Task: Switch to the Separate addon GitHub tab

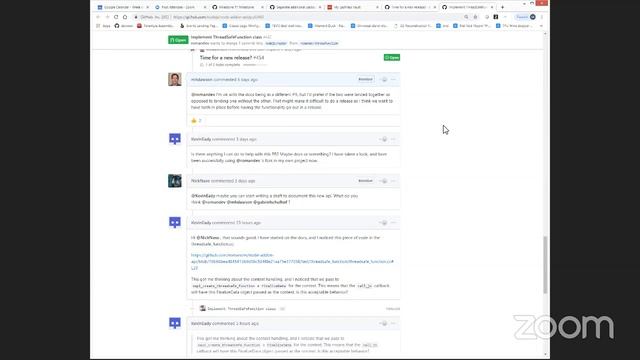Action: coord(295,7)
